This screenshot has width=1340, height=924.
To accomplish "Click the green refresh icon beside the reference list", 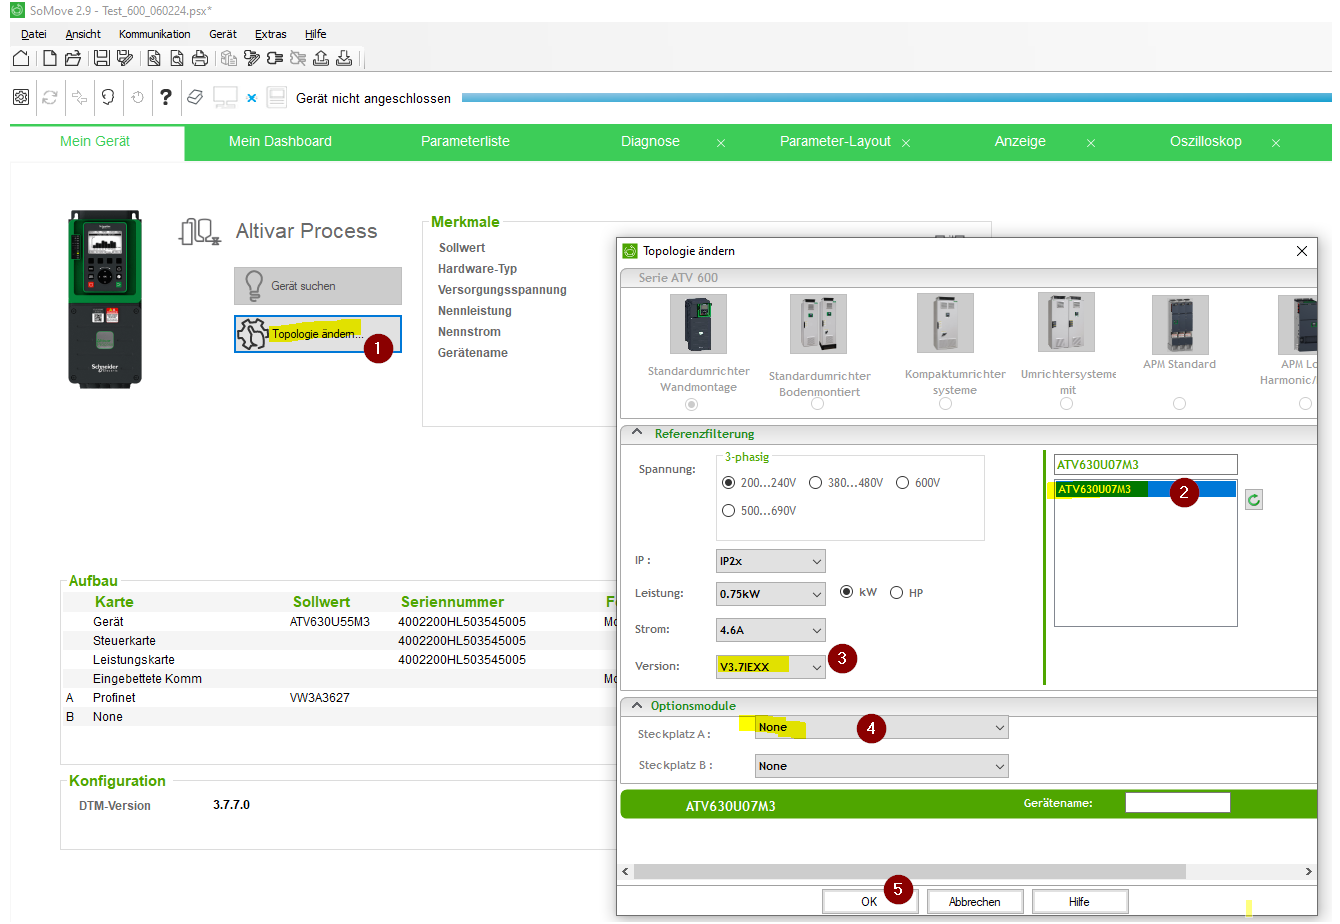I will pos(1254,499).
